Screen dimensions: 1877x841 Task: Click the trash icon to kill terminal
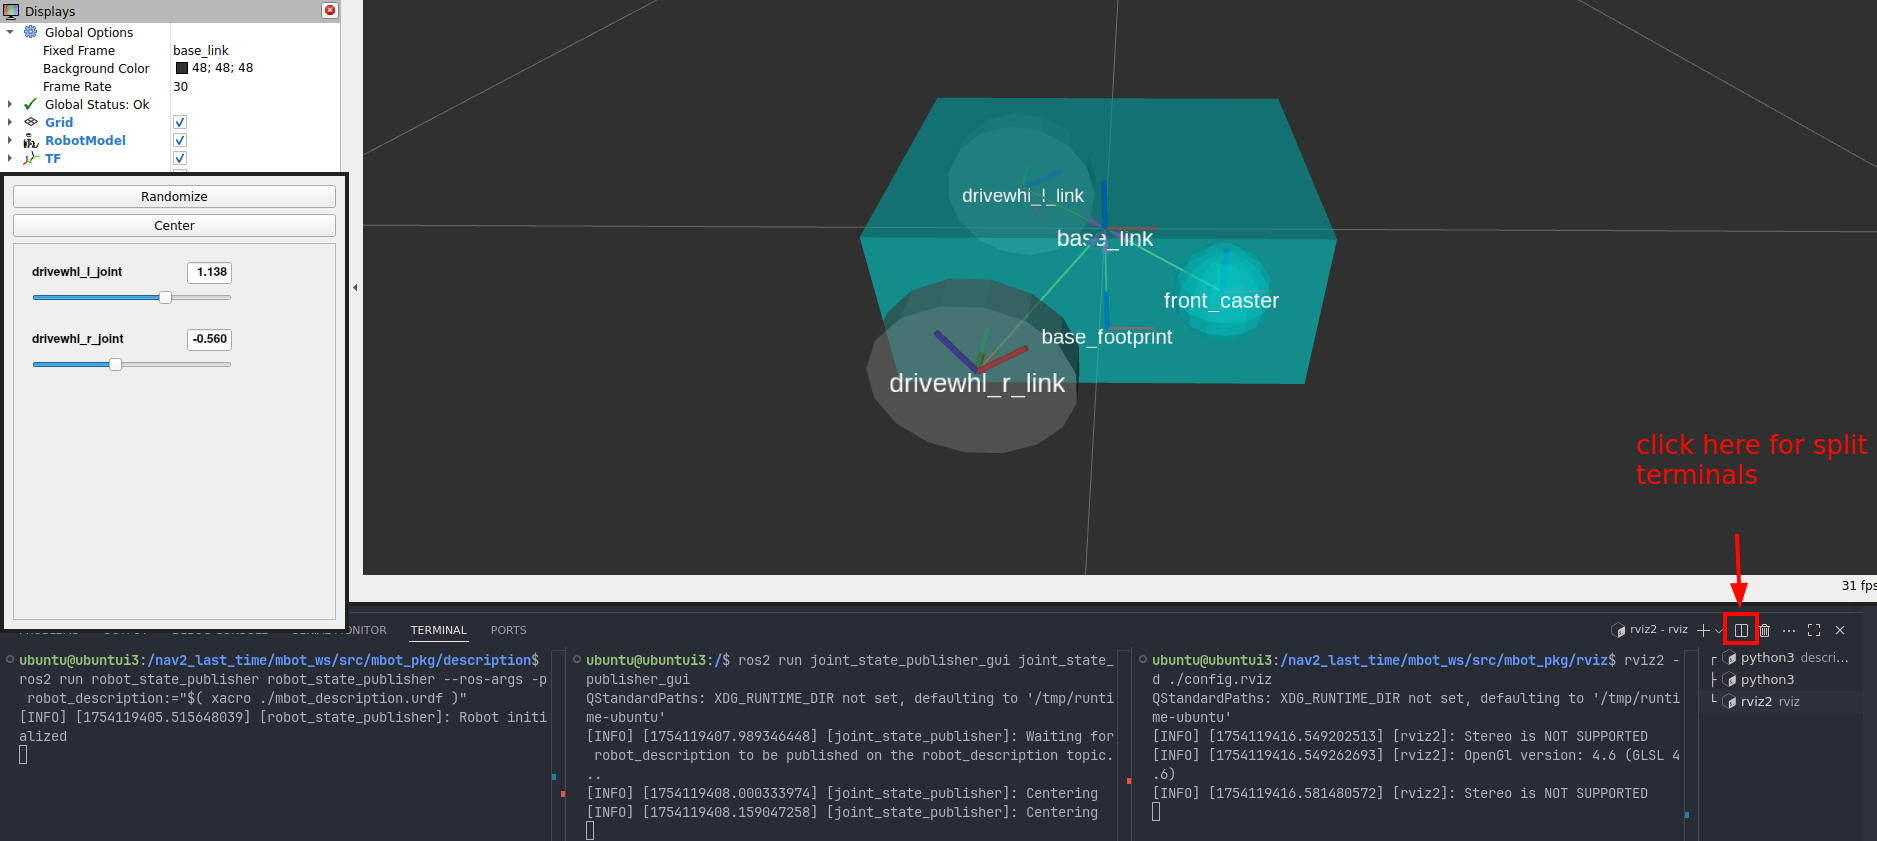[x=1765, y=630]
